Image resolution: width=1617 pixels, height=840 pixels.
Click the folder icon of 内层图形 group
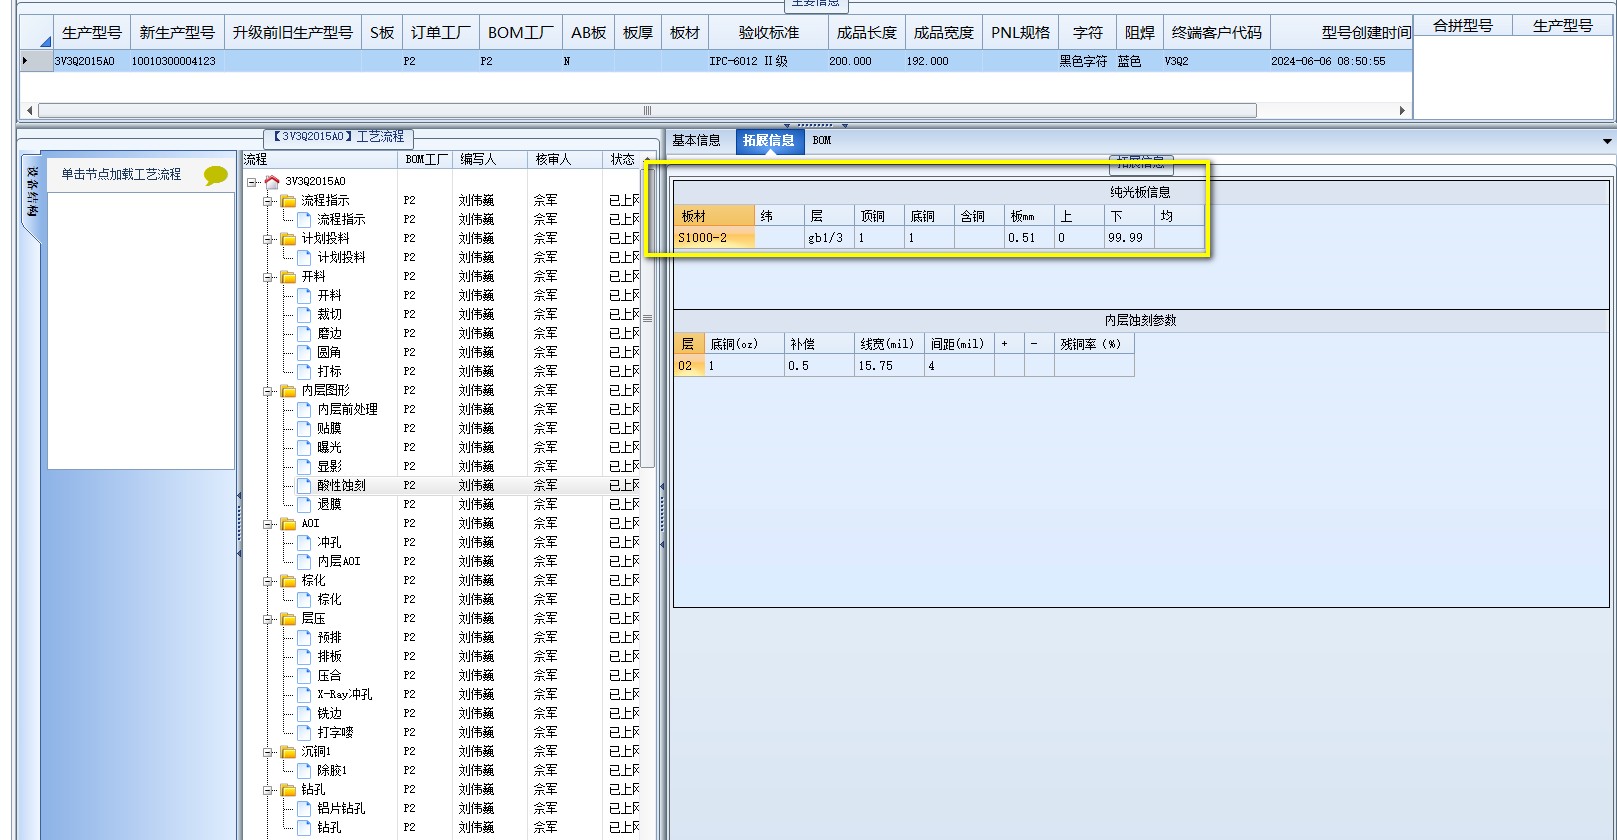coord(289,390)
